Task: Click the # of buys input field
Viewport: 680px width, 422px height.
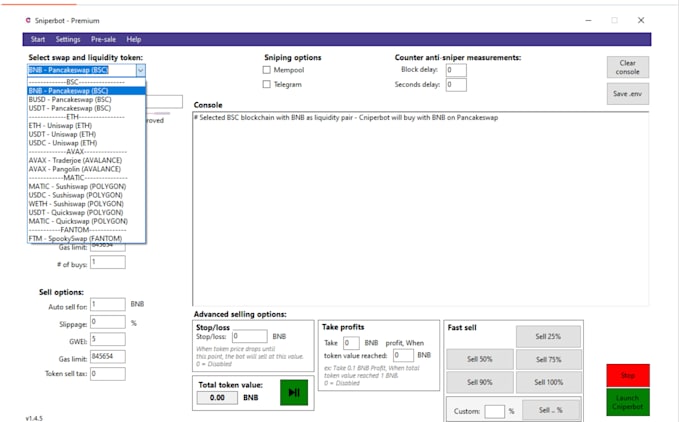Action: point(108,262)
